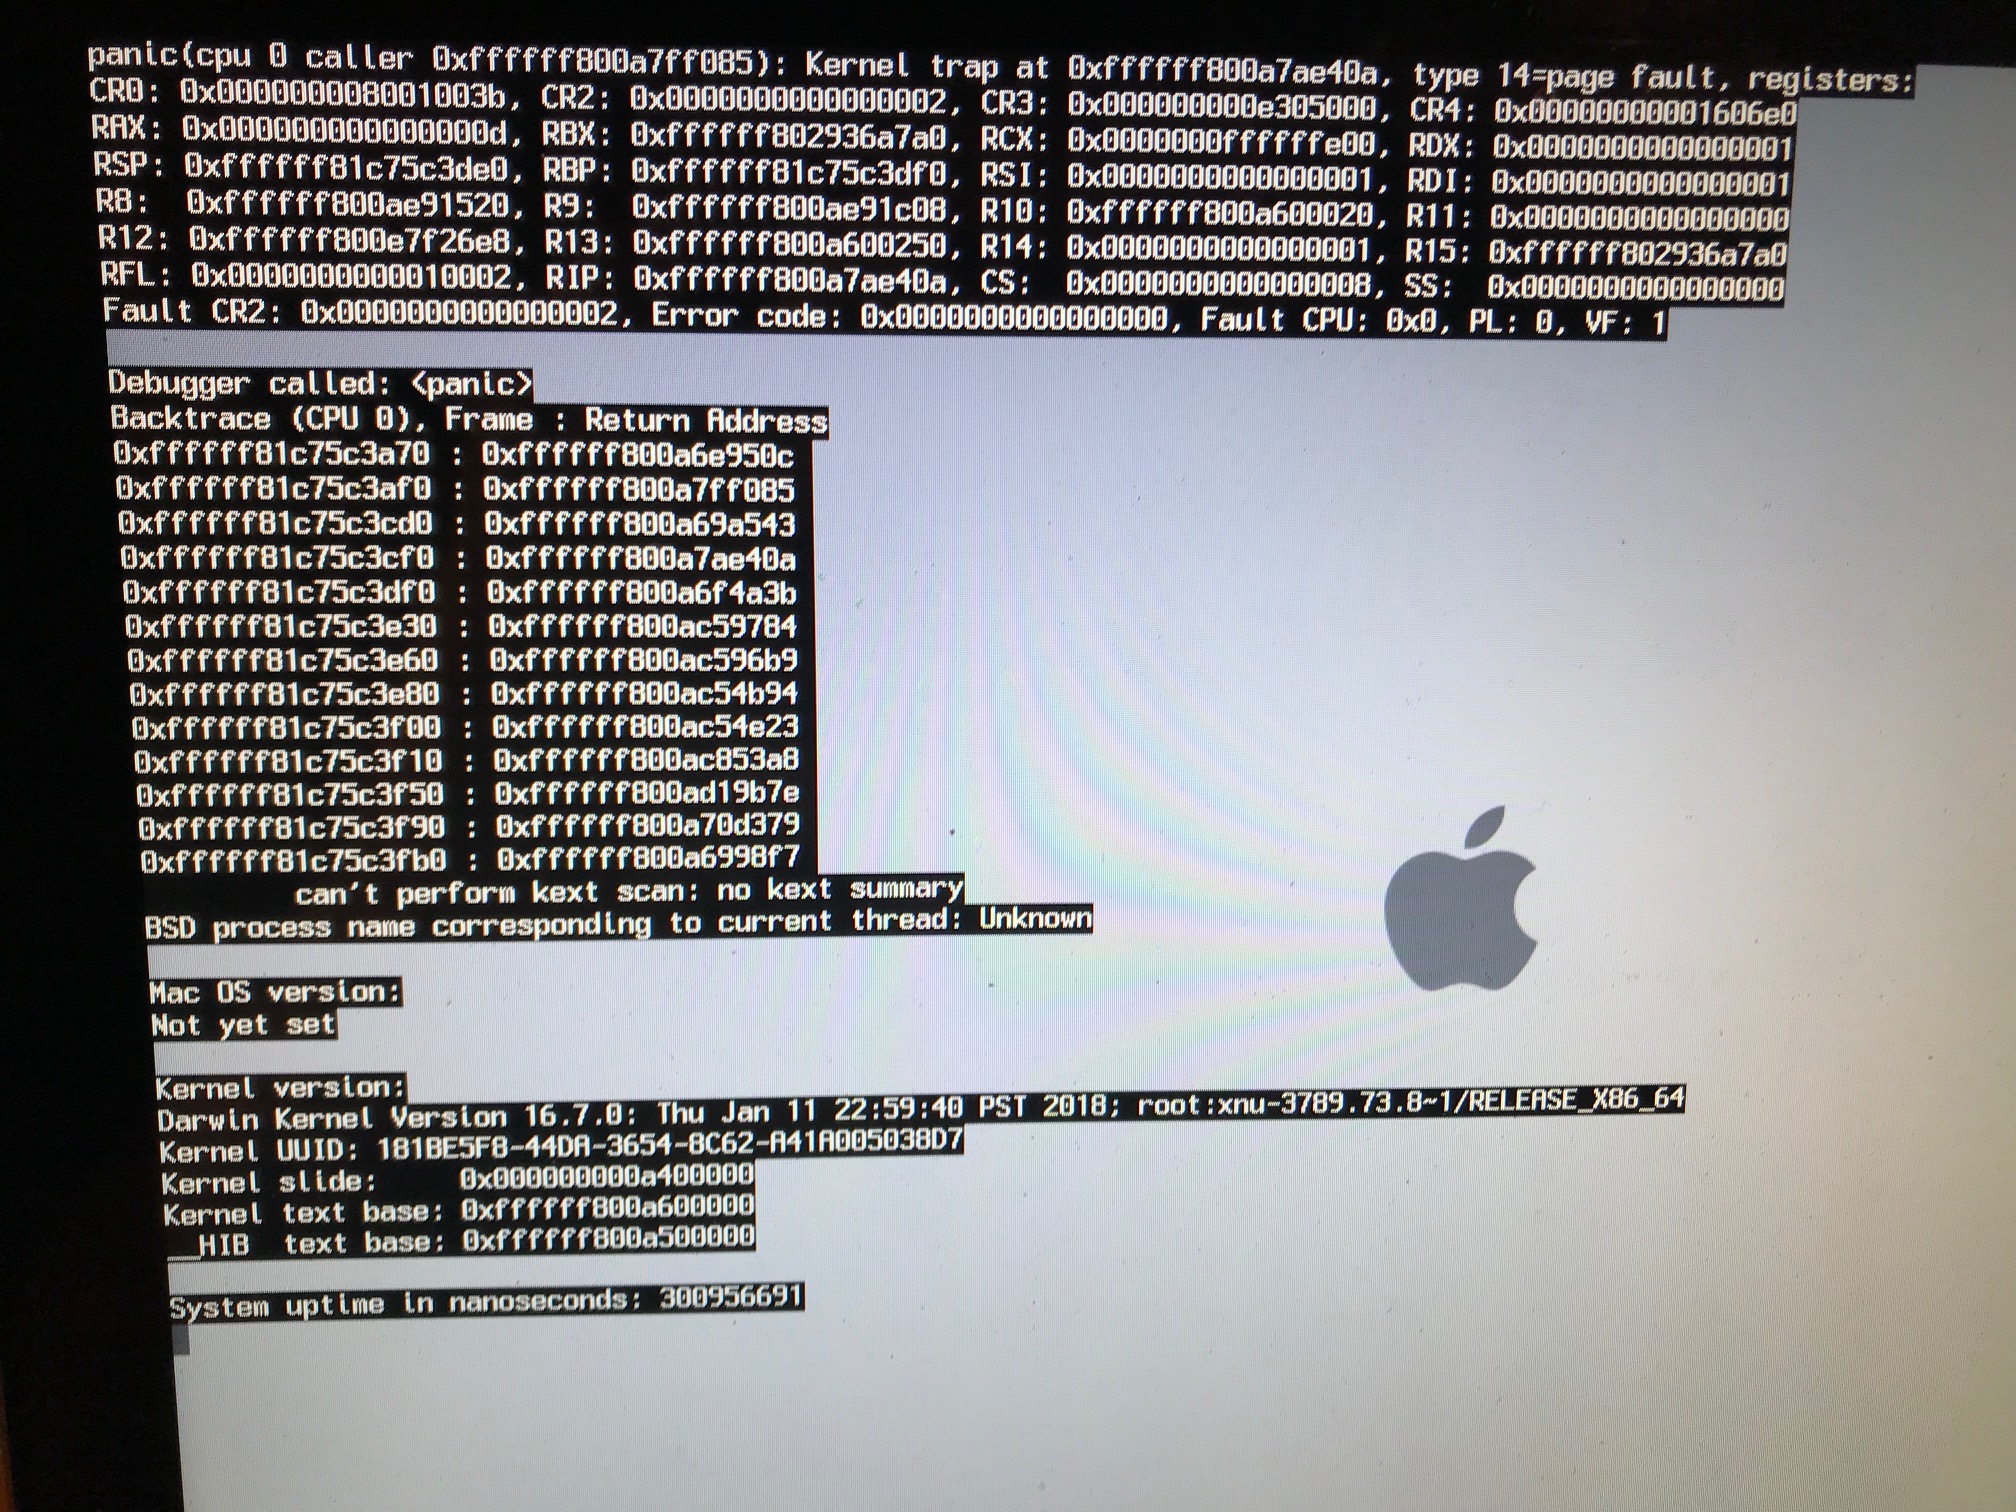
Task: Select the Mac OS version label
Action: (275, 993)
